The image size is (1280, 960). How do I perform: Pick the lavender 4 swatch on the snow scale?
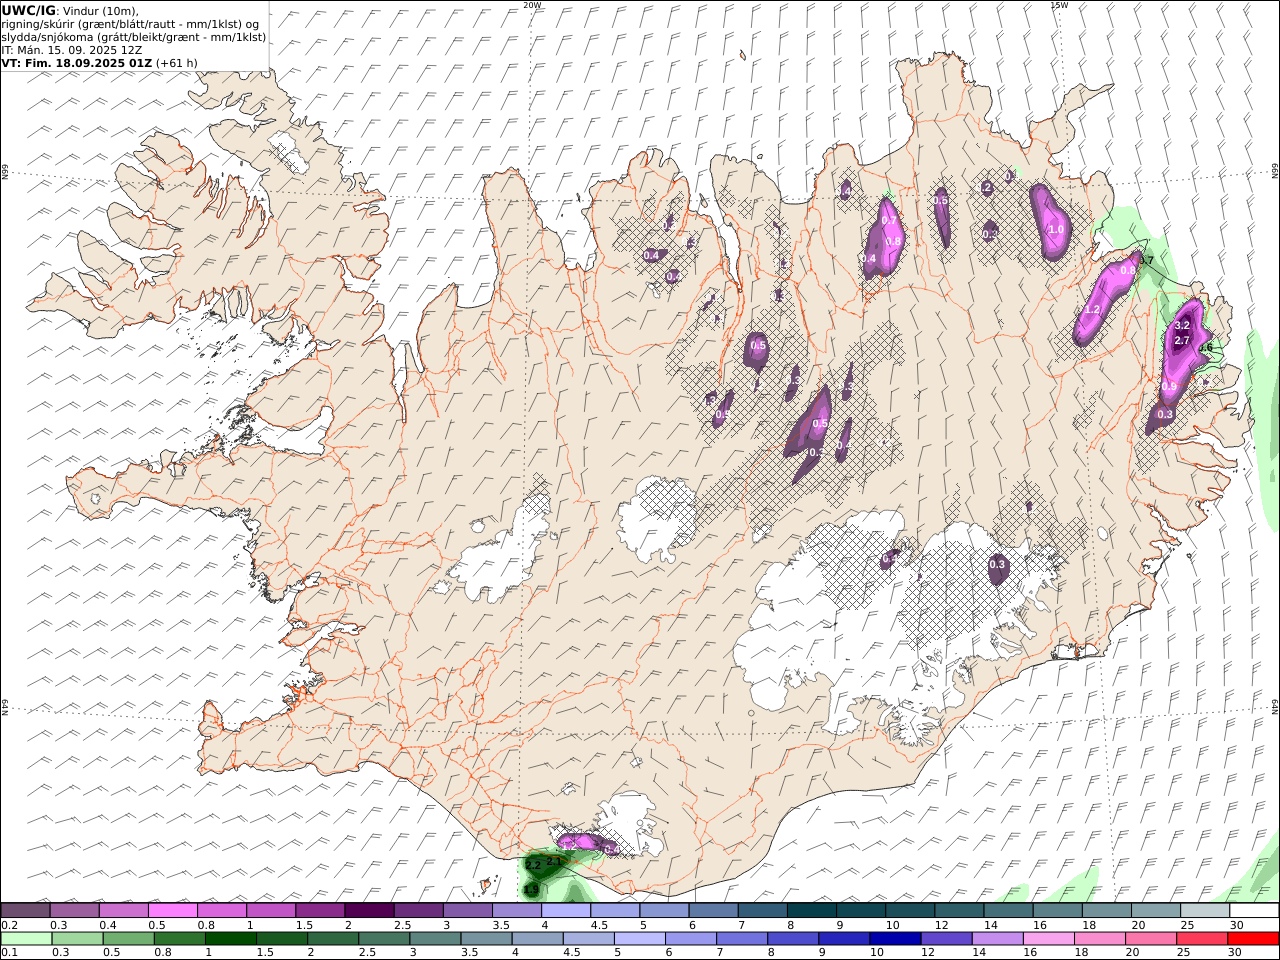click(565, 910)
